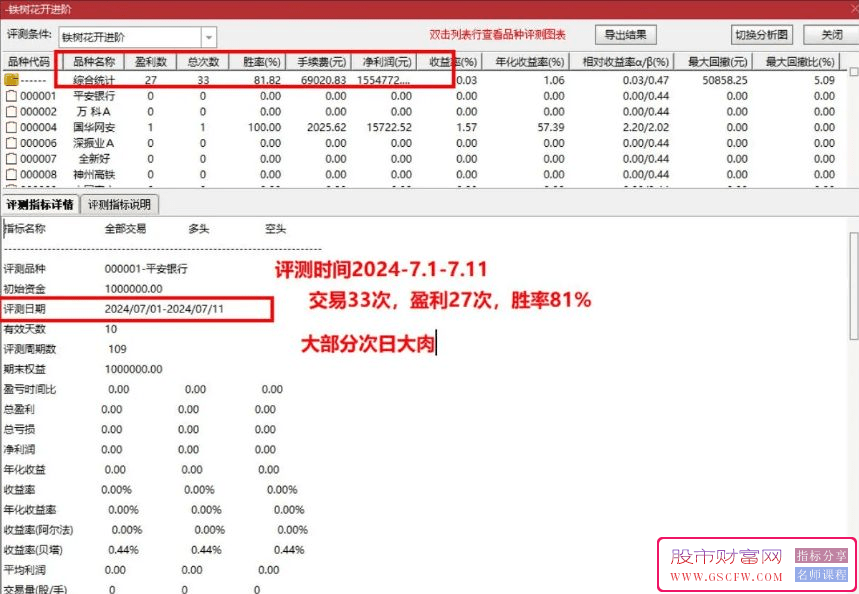Image resolution: width=859 pixels, height=594 pixels.
Task: Click the 铁树花开进阶 condition combo box
Action: coord(138,37)
